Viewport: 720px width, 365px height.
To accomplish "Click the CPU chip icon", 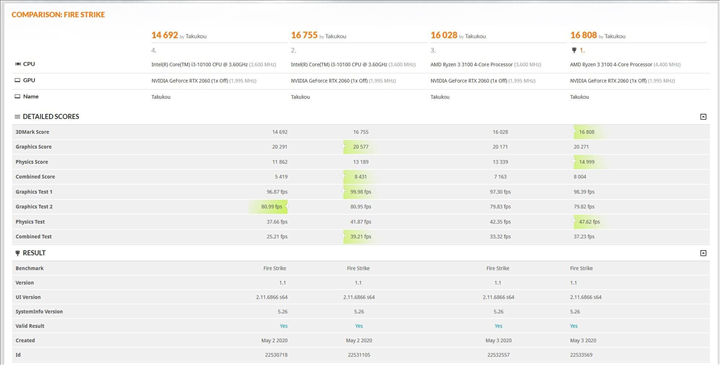I will point(18,64).
